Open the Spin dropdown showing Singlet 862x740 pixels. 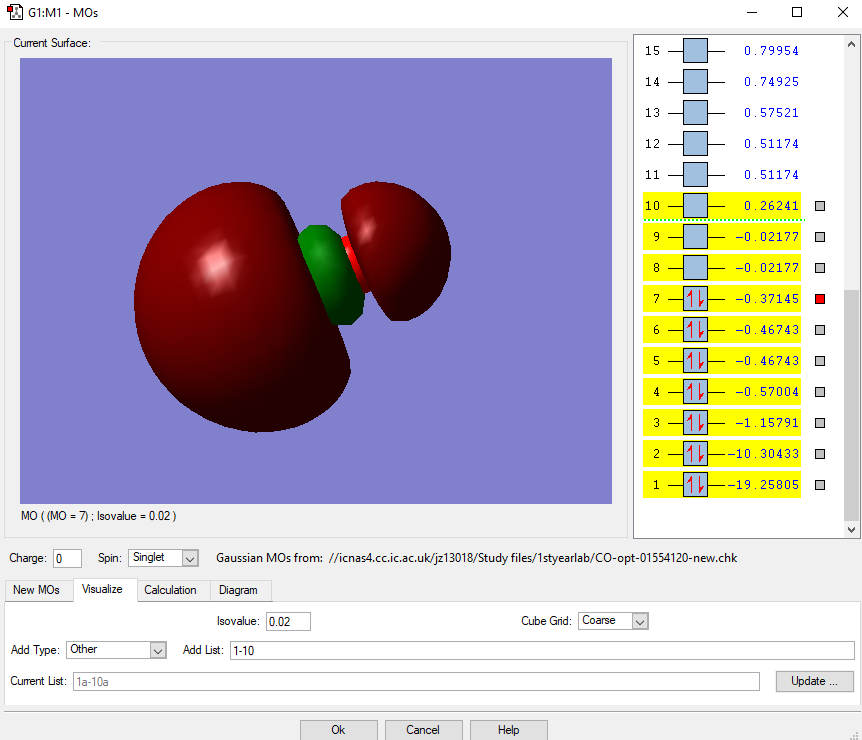(x=164, y=558)
